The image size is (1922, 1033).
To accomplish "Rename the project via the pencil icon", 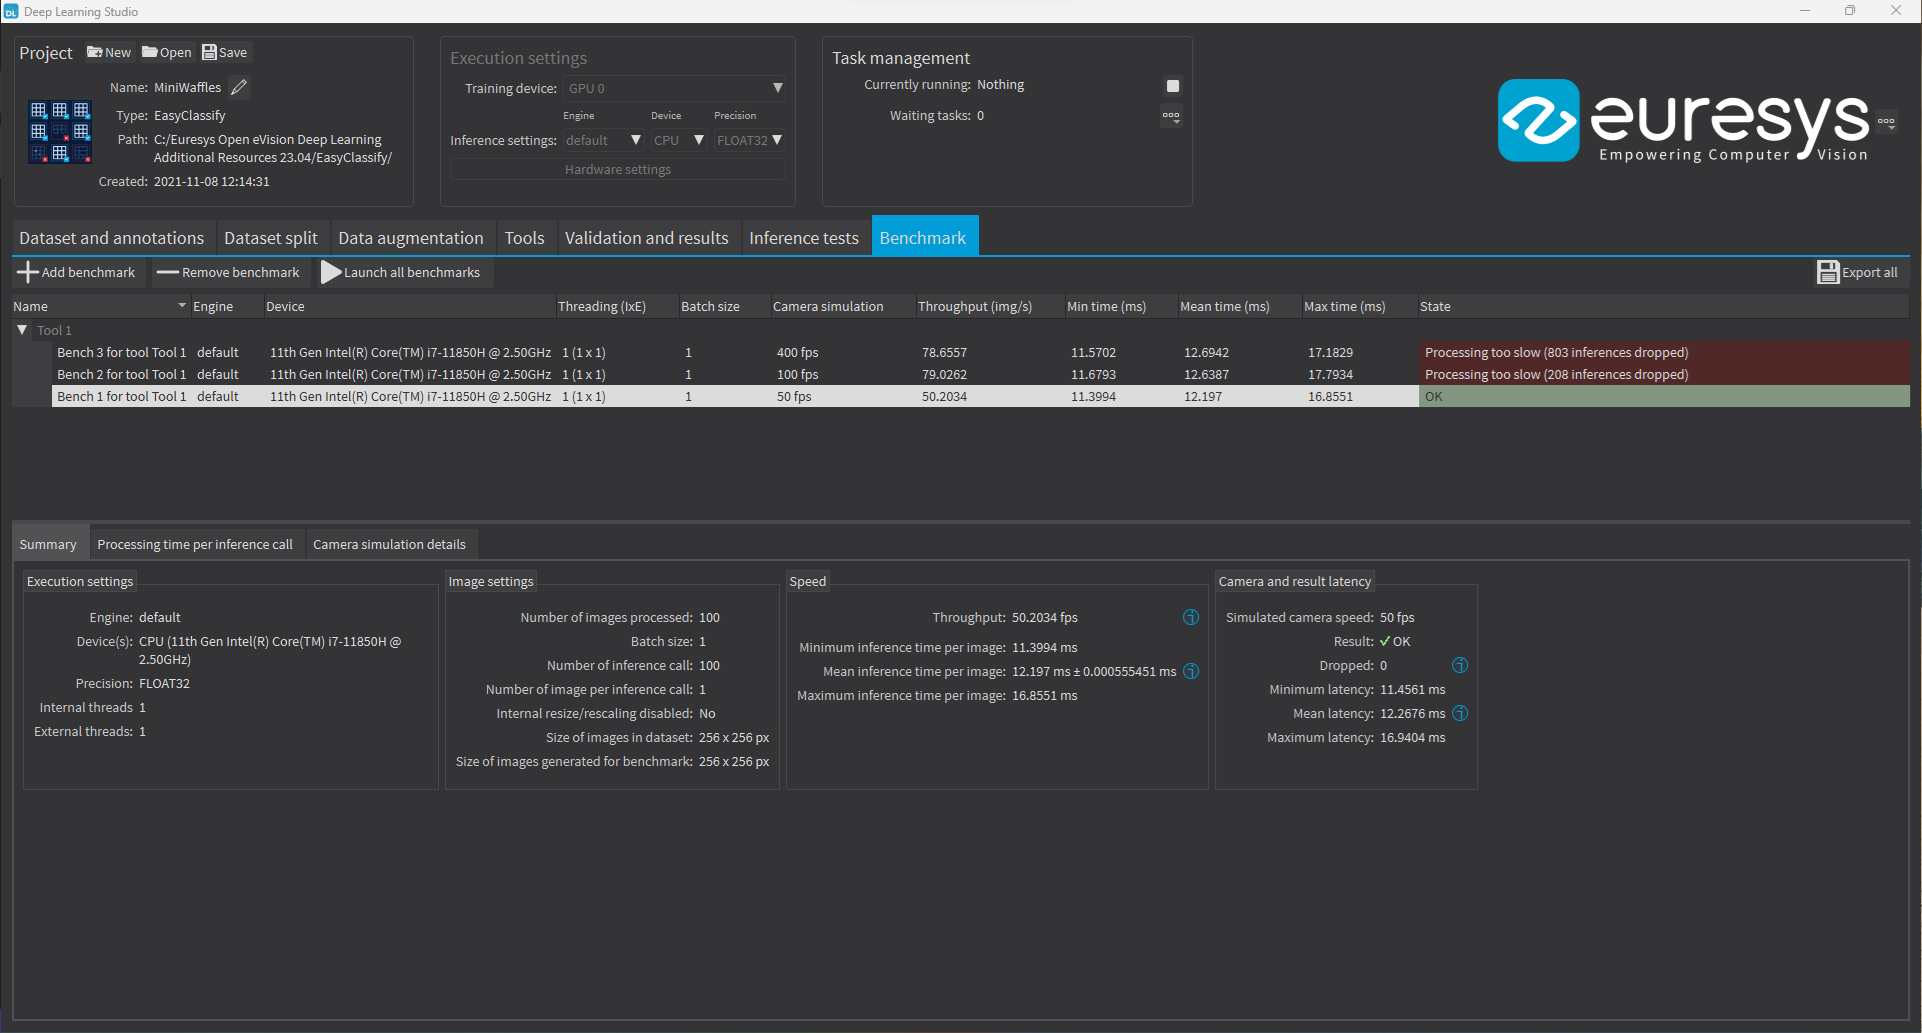I will click(x=239, y=87).
